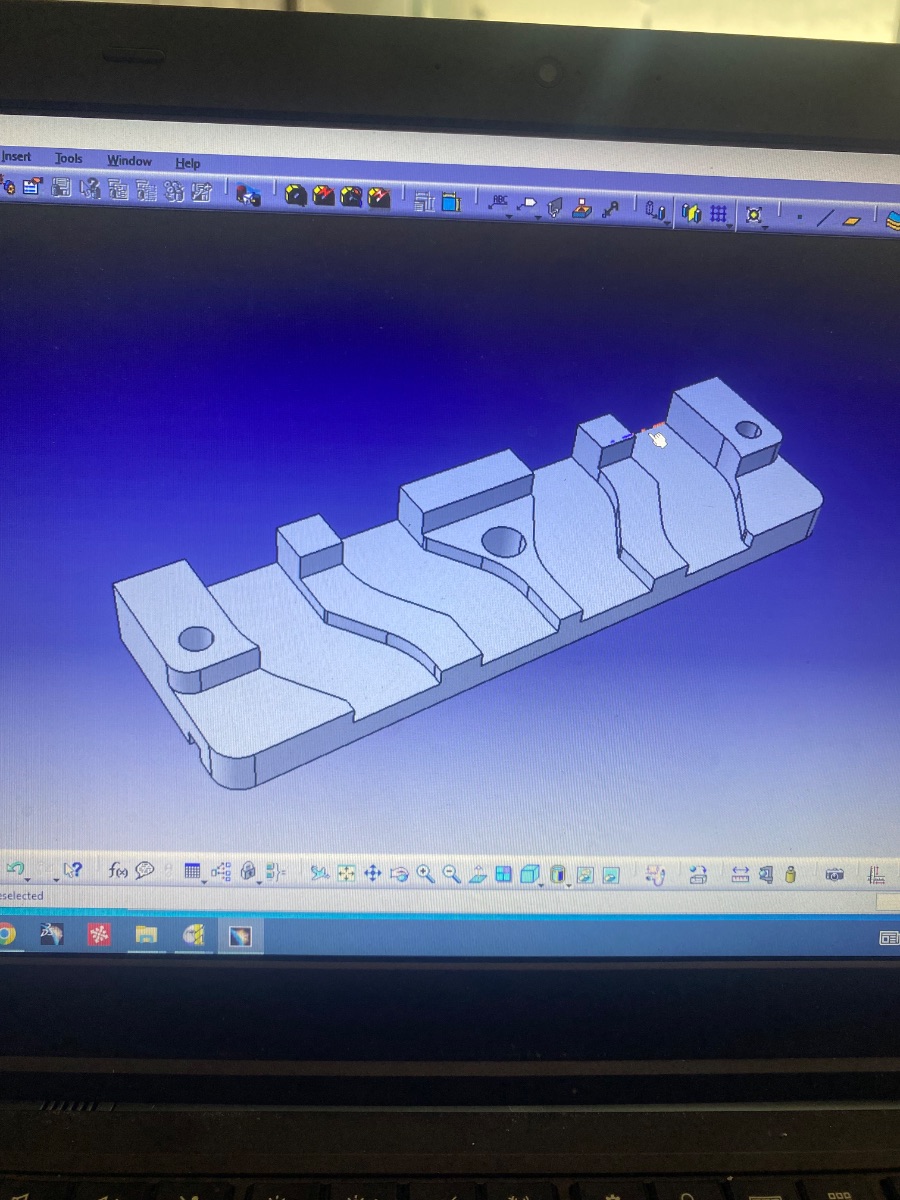This screenshot has height=1200, width=900.
Task: Click the red app icon in taskbar
Action: tap(99, 934)
